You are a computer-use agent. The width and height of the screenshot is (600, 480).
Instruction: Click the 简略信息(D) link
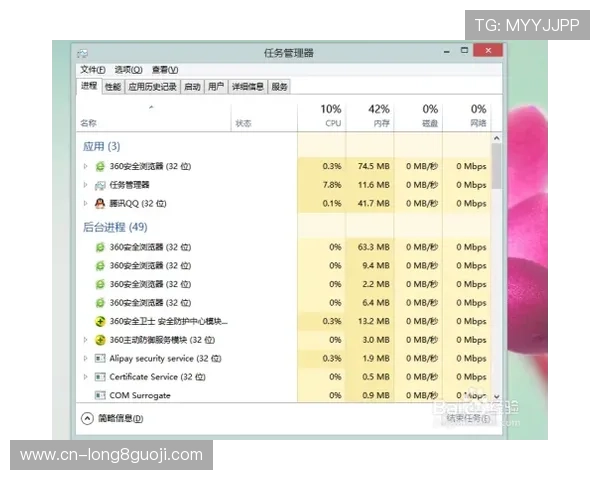(121, 418)
